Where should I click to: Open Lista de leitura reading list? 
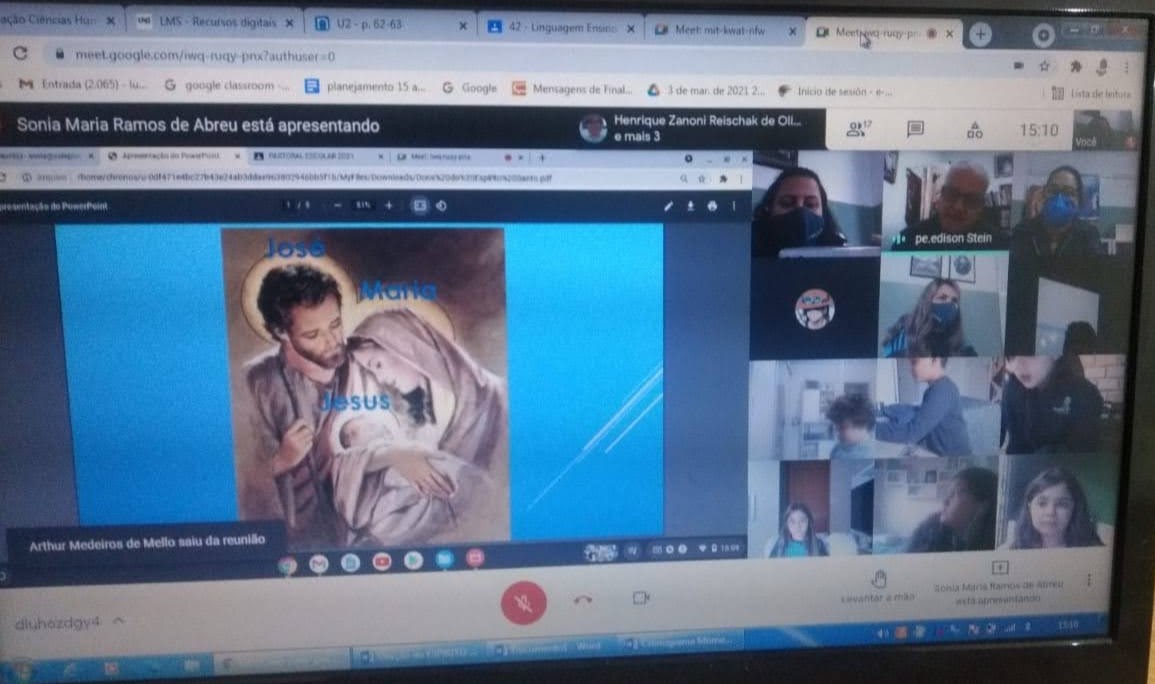(1092, 94)
